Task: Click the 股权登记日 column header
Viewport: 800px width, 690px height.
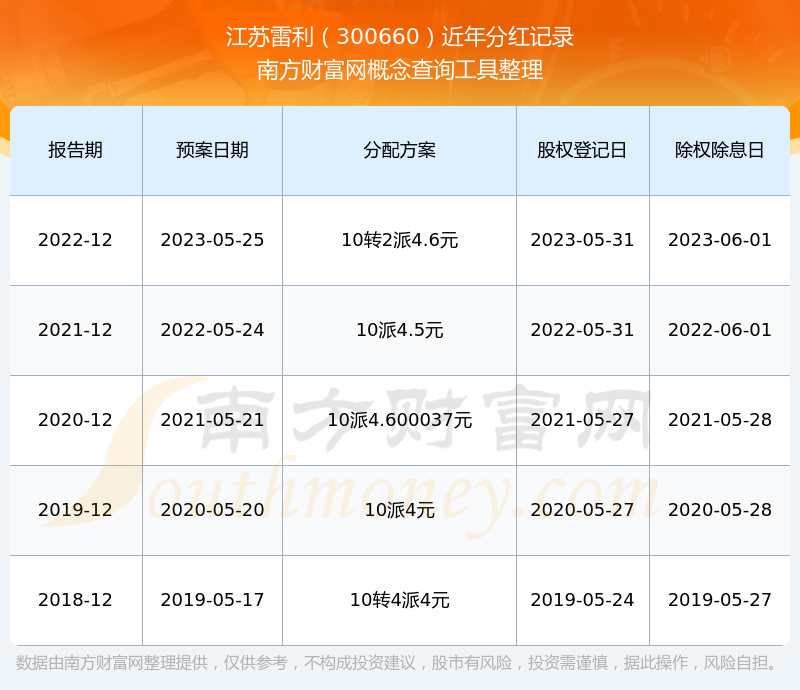Action: [x=582, y=150]
